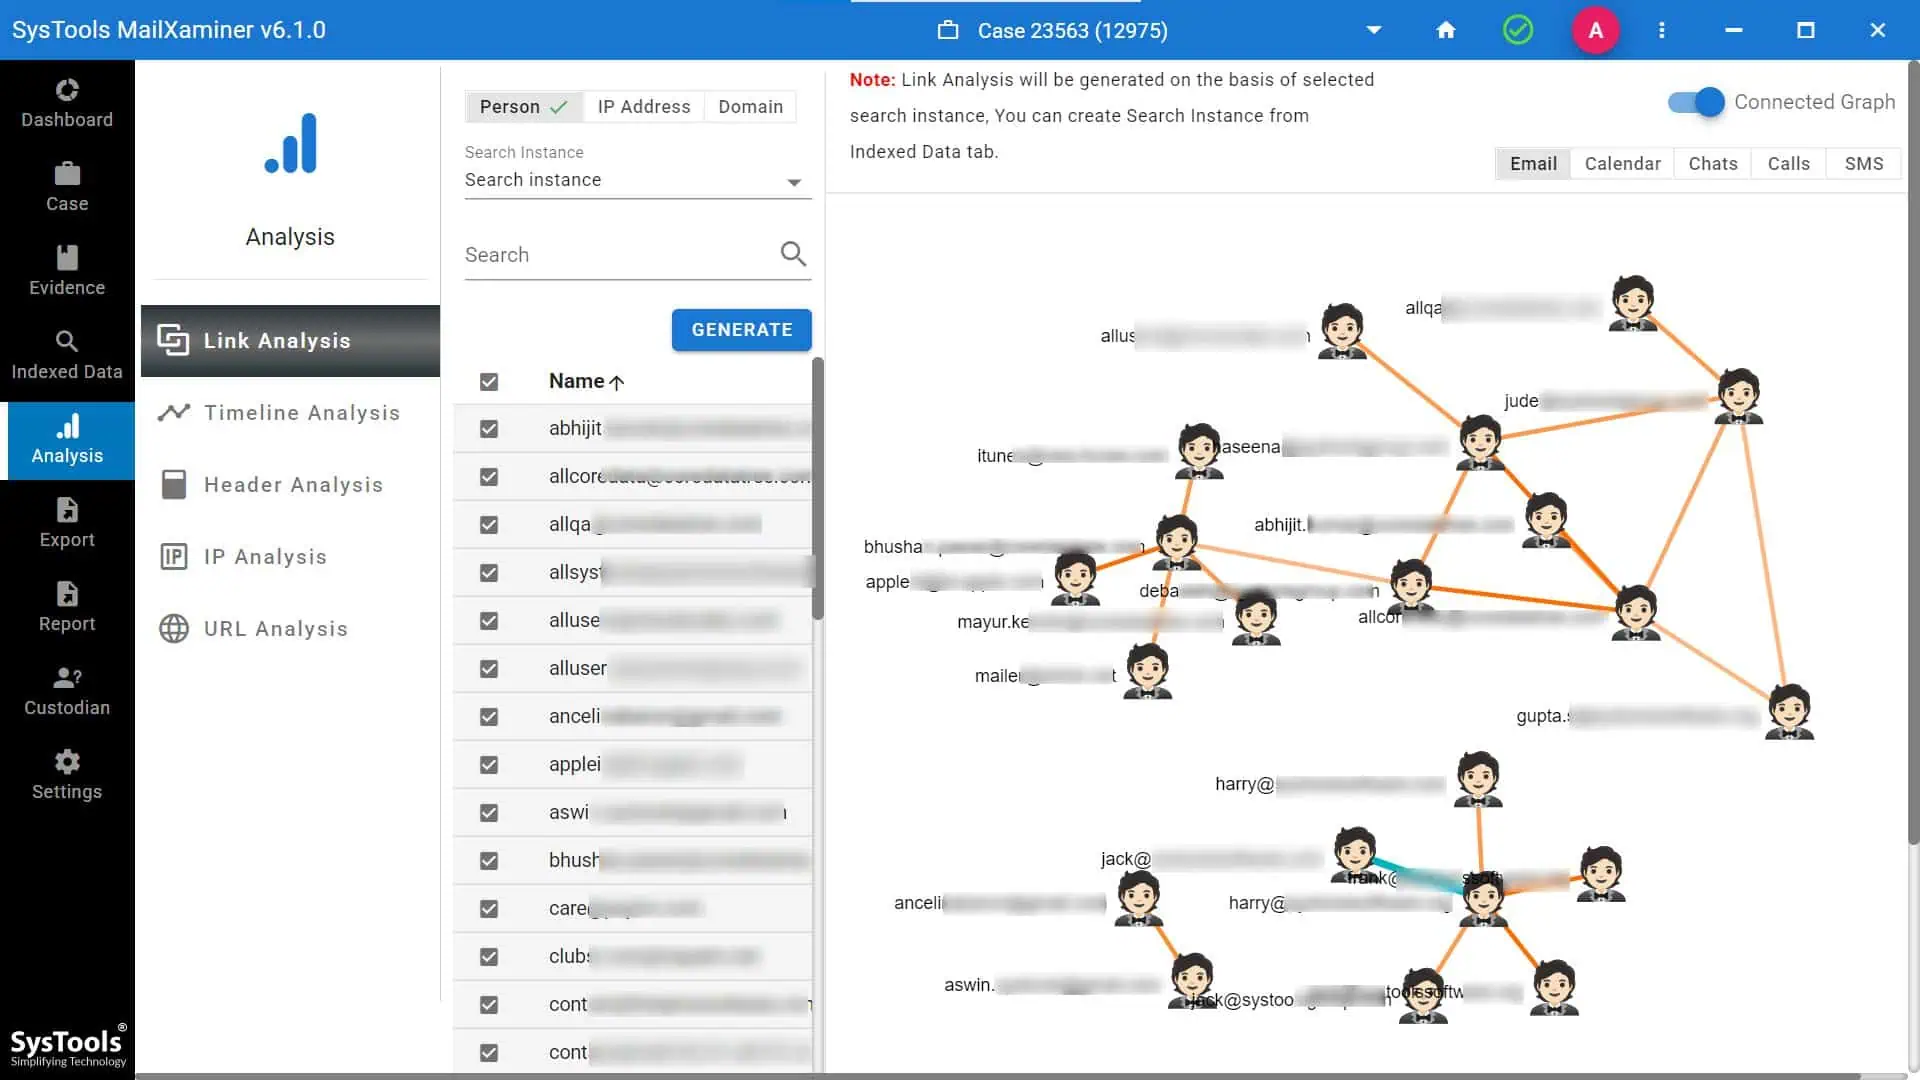Click the briefcase case icon in title bar
Image resolution: width=1920 pixels, height=1080 pixels.
[x=948, y=30]
